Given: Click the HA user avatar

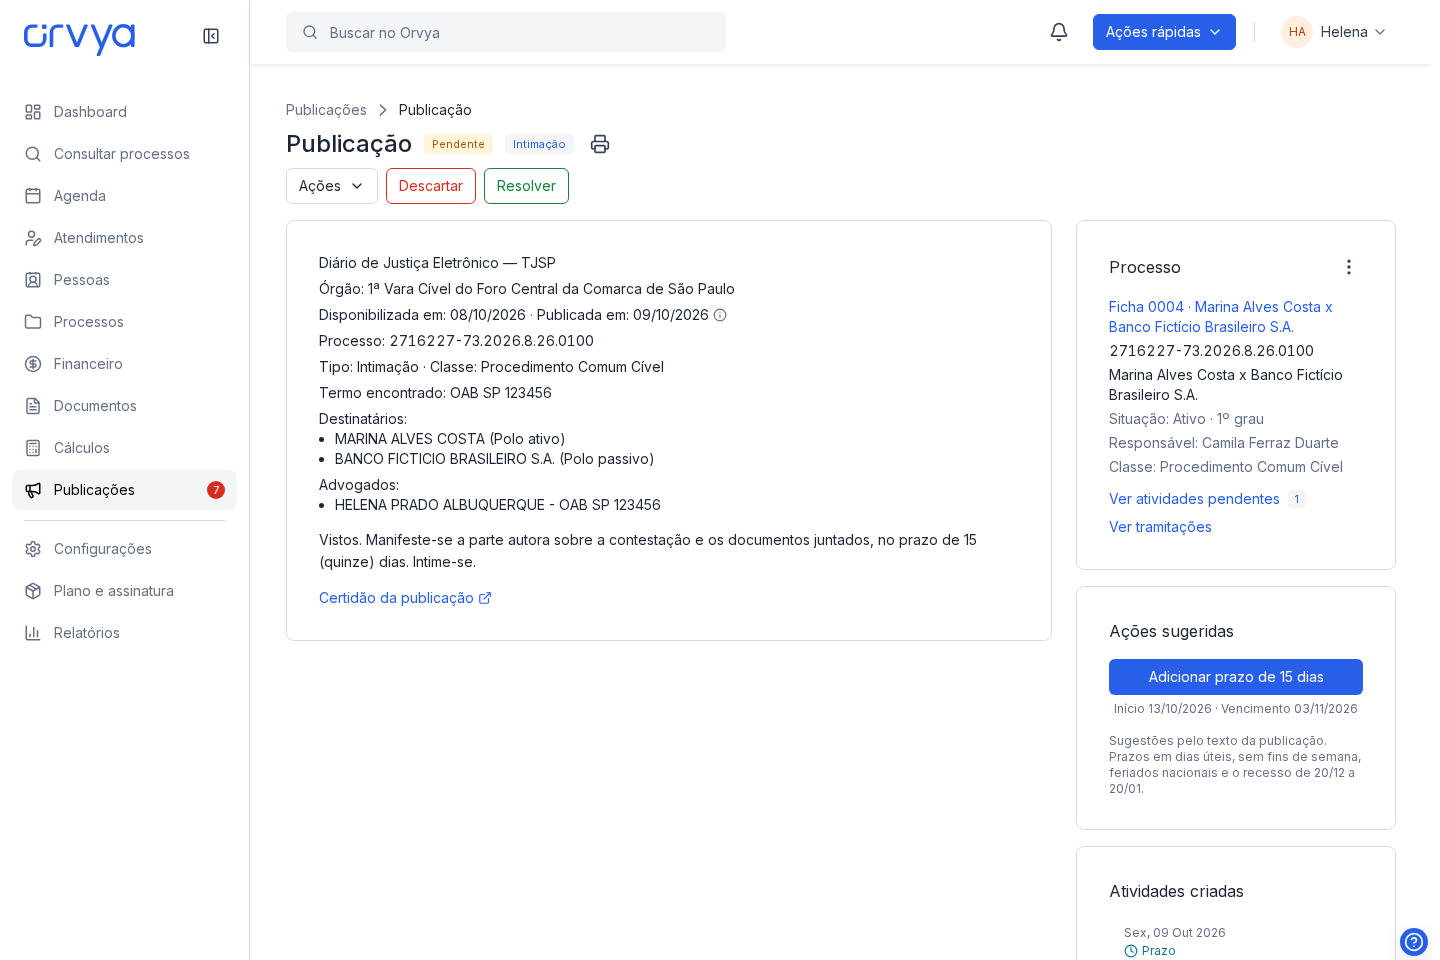Looking at the screenshot, I should point(1297,32).
